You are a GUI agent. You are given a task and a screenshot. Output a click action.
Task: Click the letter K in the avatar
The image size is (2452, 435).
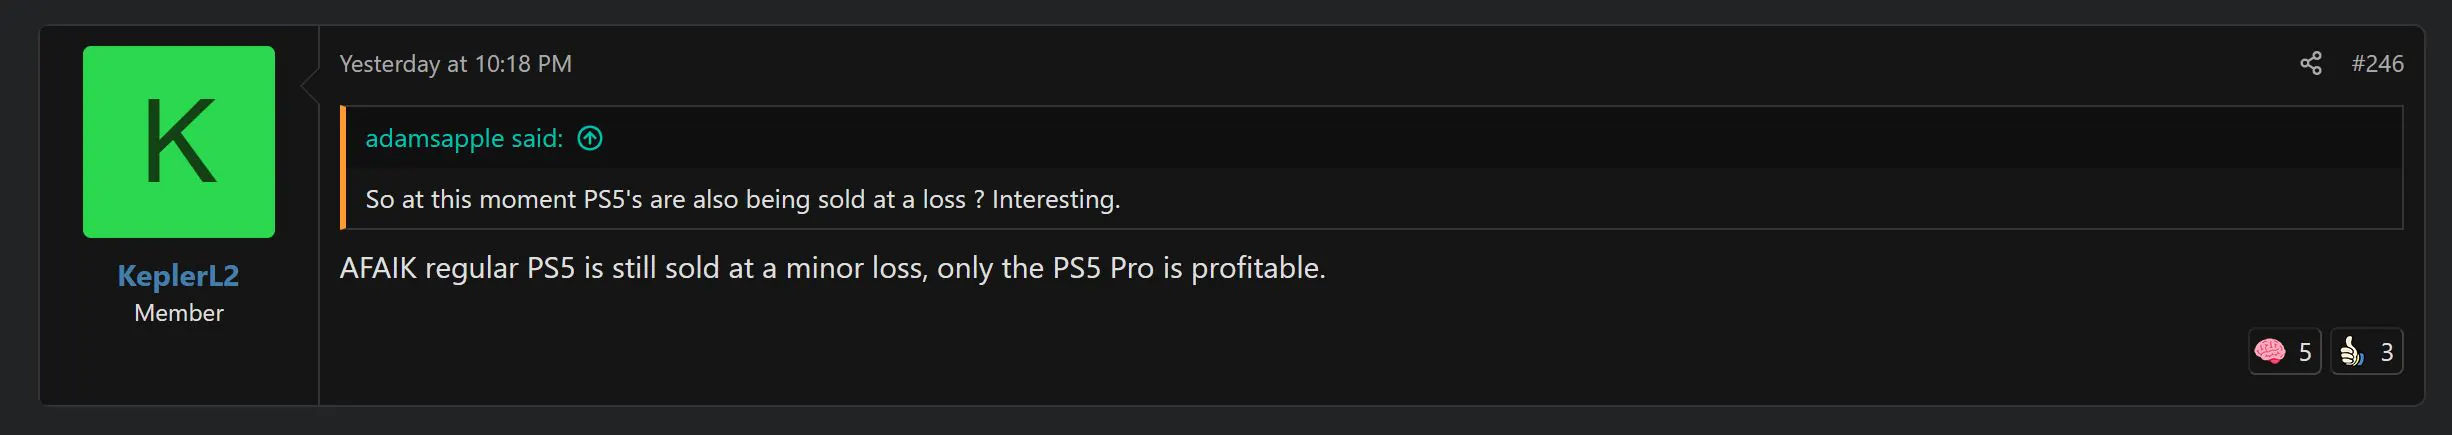[179, 142]
